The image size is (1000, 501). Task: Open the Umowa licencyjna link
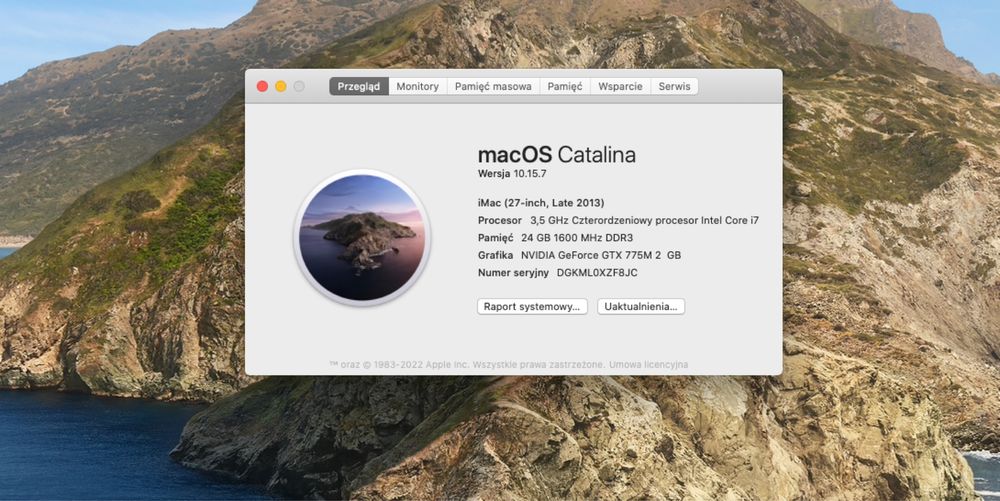point(649,365)
